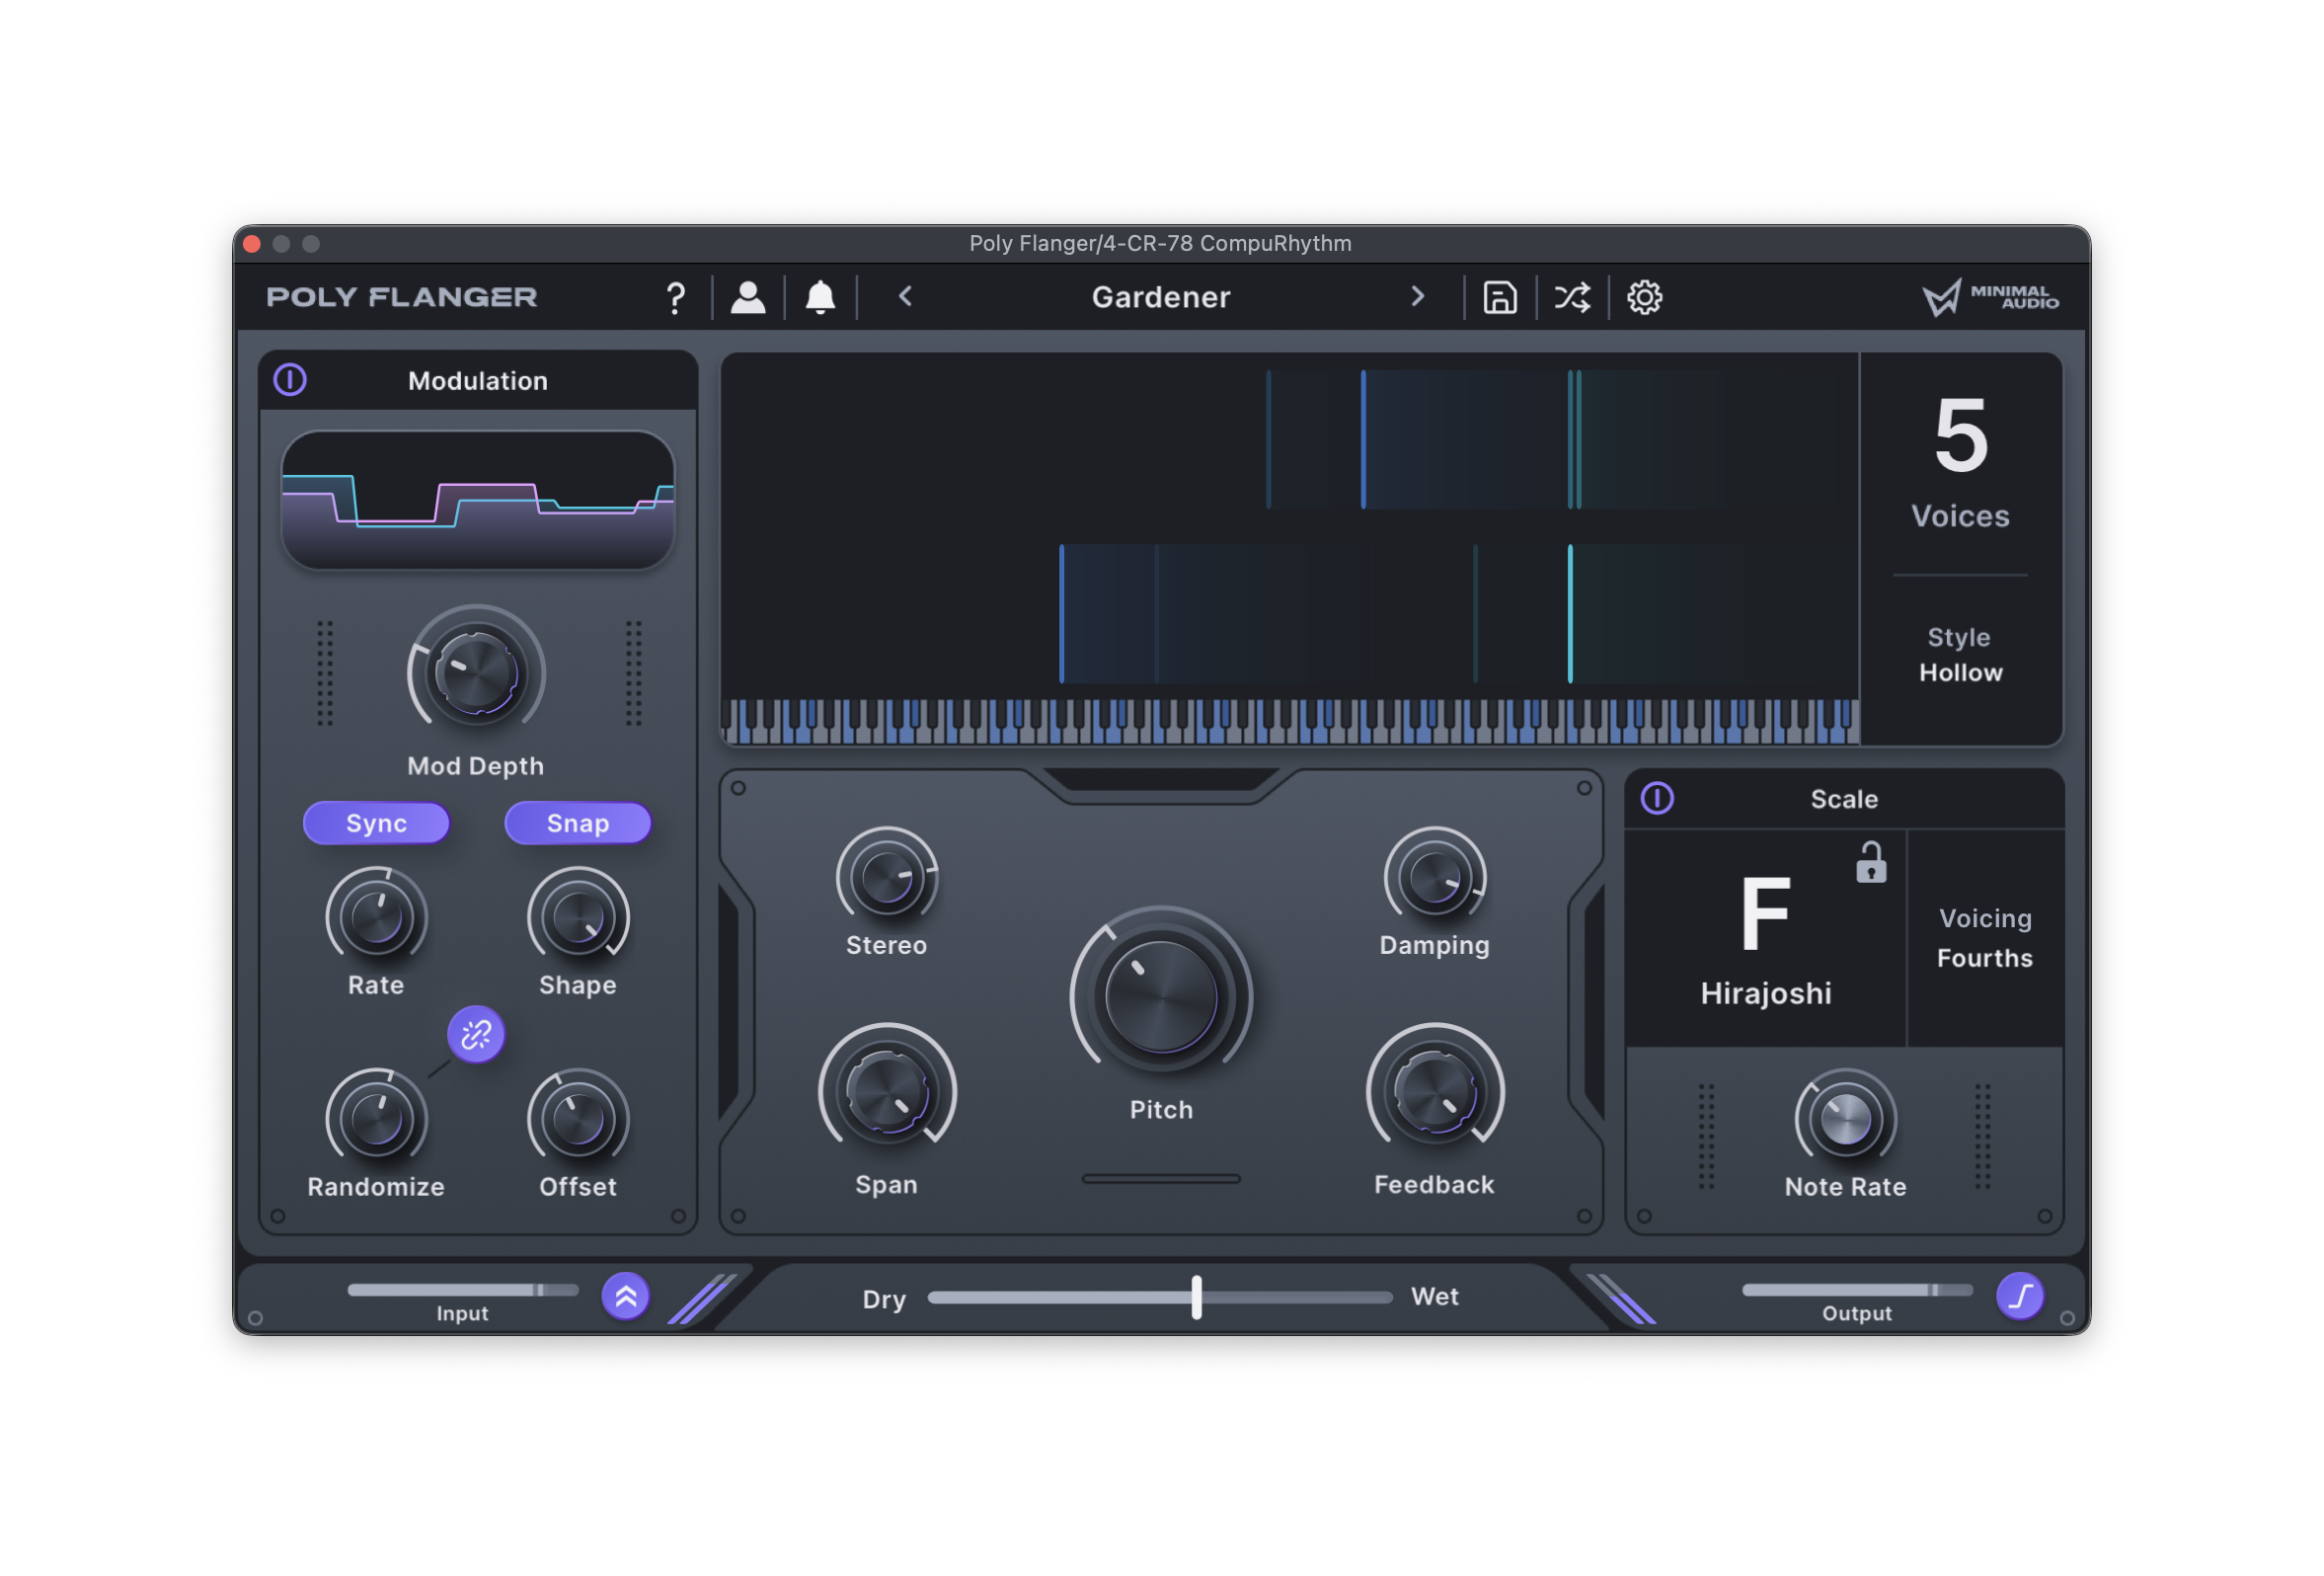Toggle the scale lock padlock

(1871, 862)
